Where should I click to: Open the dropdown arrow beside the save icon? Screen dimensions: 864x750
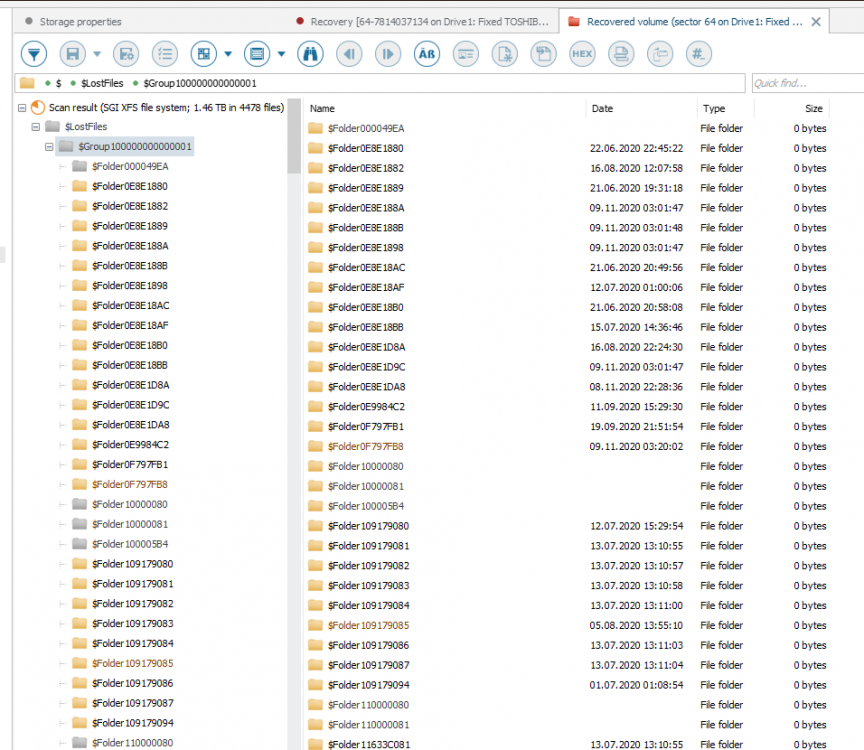click(97, 54)
